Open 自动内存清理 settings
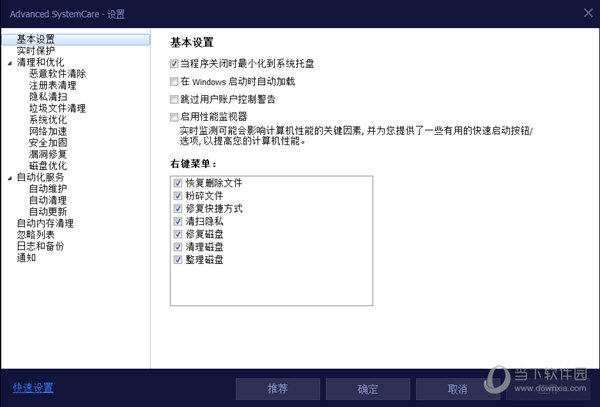 [45, 223]
